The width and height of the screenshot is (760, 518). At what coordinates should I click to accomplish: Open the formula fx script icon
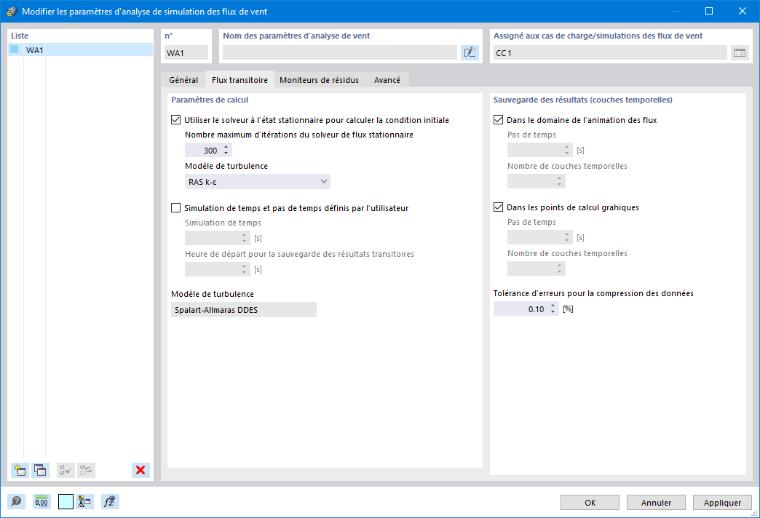(110, 502)
